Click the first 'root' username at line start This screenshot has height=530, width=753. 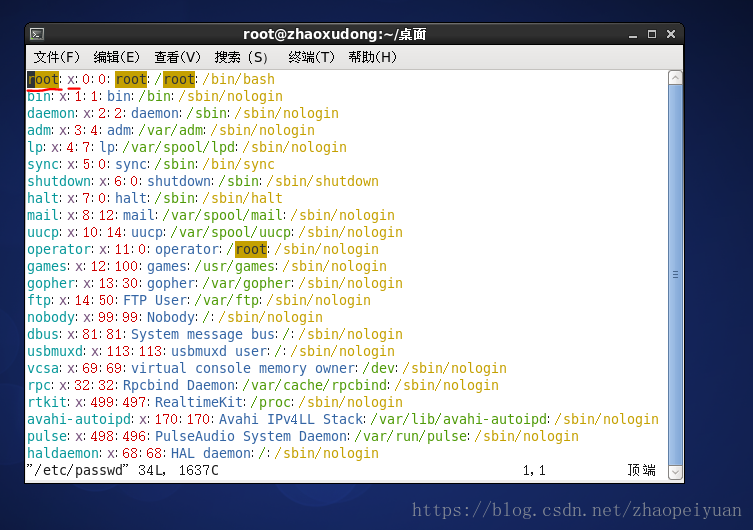(x=43, y=79)
